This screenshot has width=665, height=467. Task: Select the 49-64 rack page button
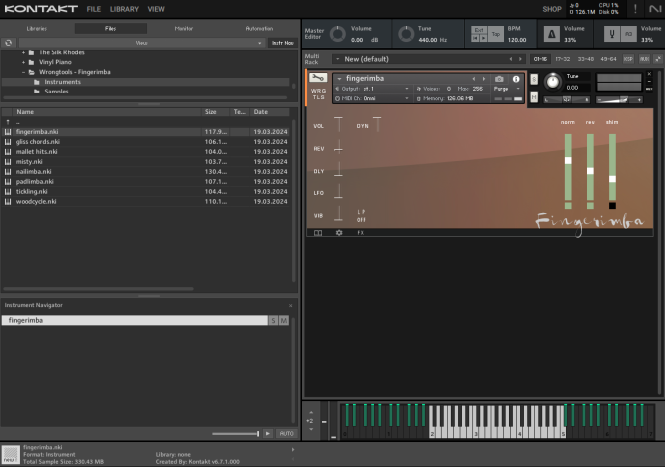coord(608,59)
